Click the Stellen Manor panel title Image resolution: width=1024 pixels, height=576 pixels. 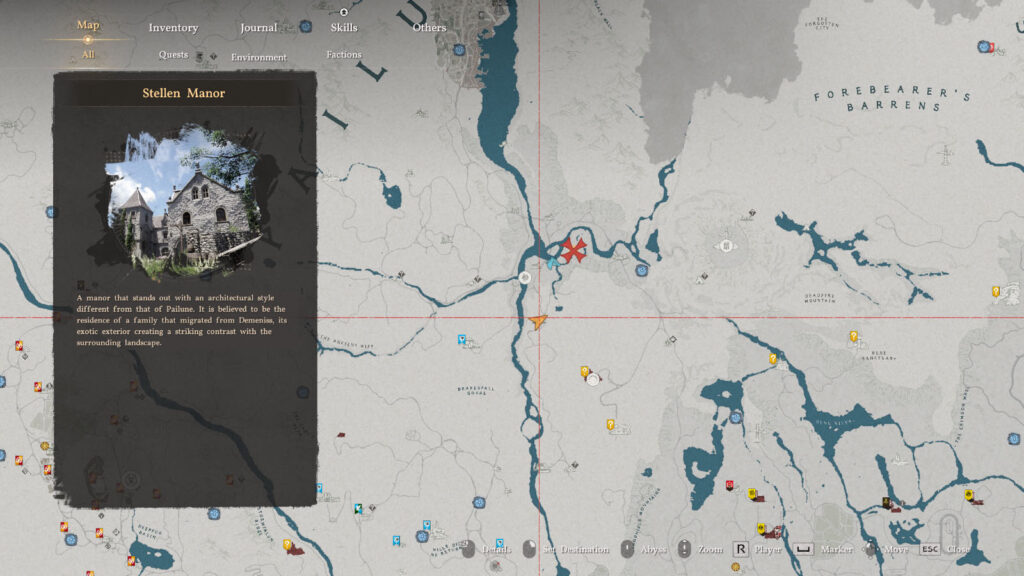point(184,93)
